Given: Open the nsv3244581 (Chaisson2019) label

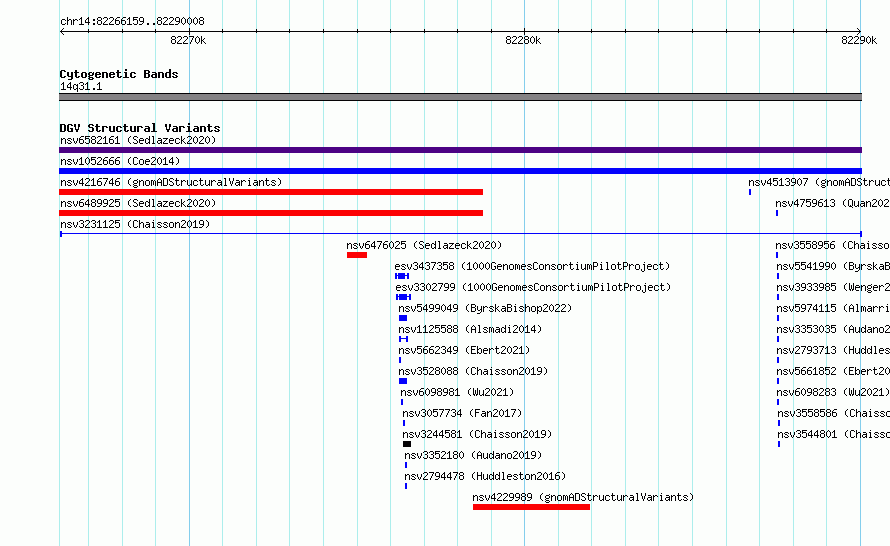Looking at the screenshot, I should 477,434.
